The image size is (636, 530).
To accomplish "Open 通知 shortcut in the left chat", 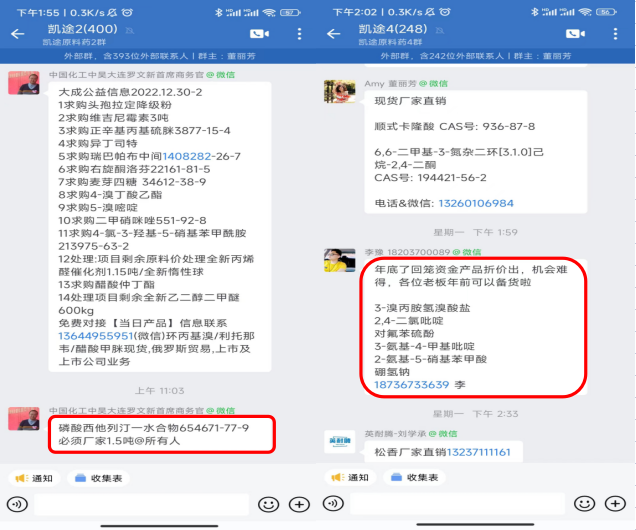I will click(x=34, y=479).
